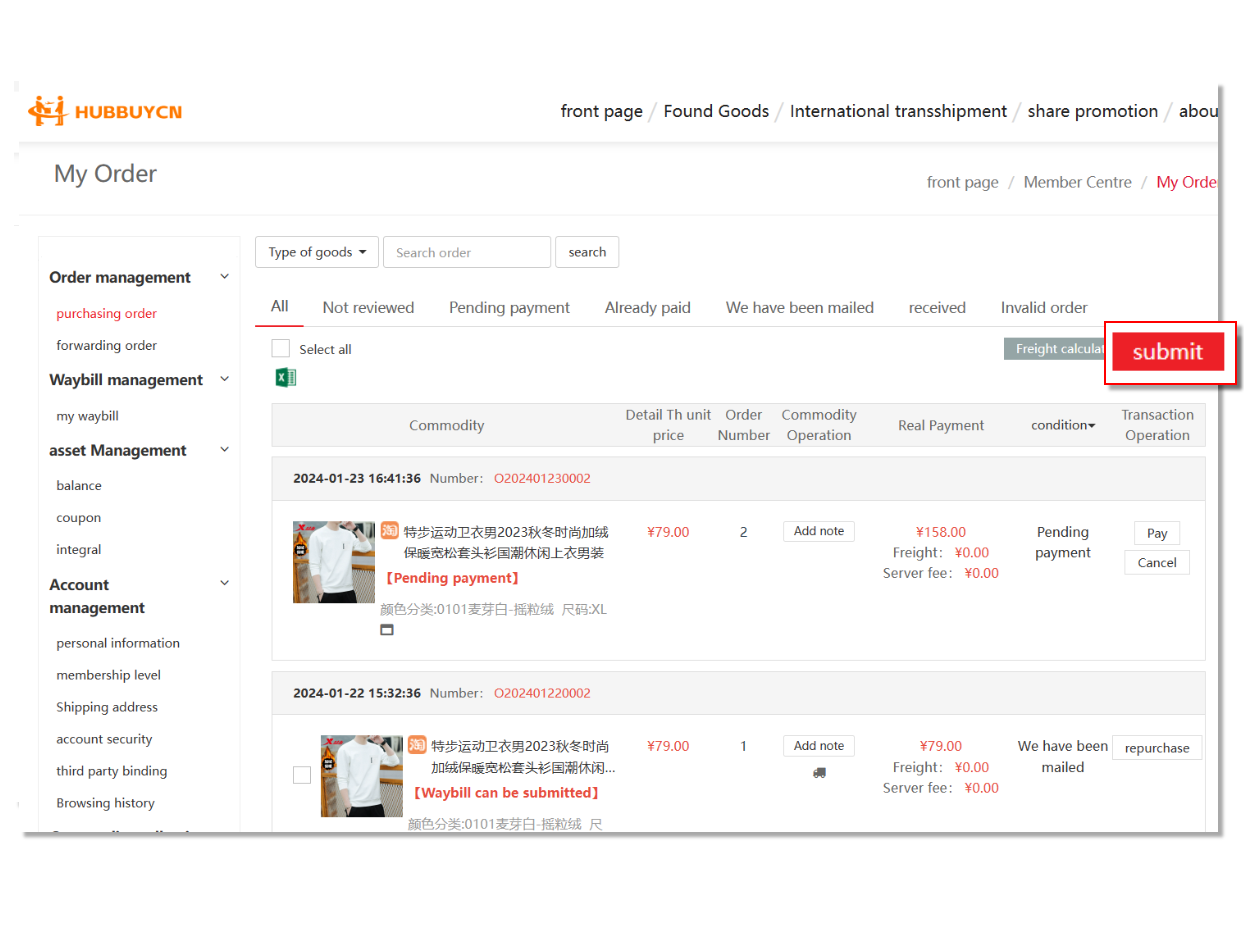Viewport: 1244px width, 926px height.
Task: Click Pay for the first order
Action: pyautogui.click(x=1157, y=533)
